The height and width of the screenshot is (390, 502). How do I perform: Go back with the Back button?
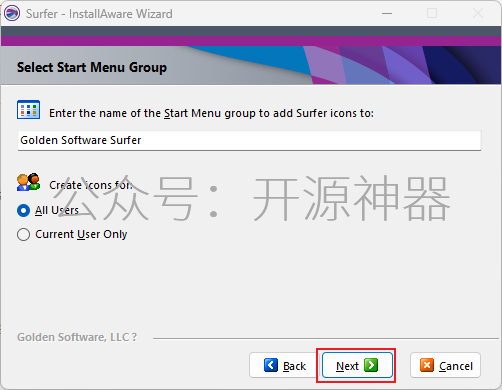click(x=284, y=365)
